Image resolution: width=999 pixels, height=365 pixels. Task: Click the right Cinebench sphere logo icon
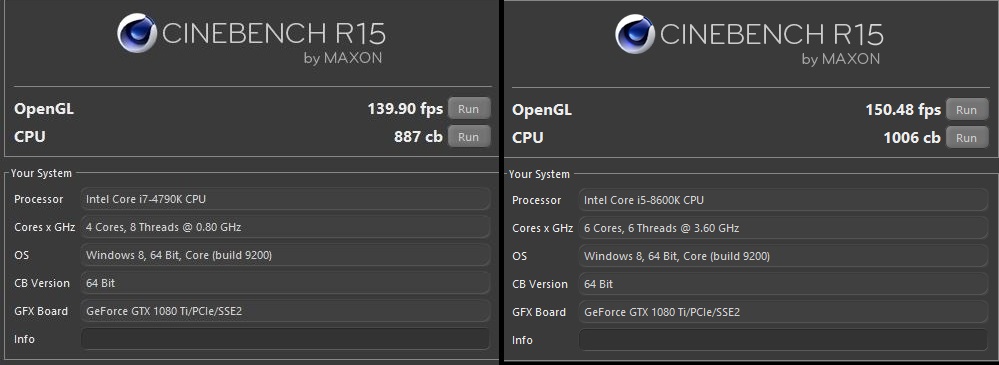[635, 34]
